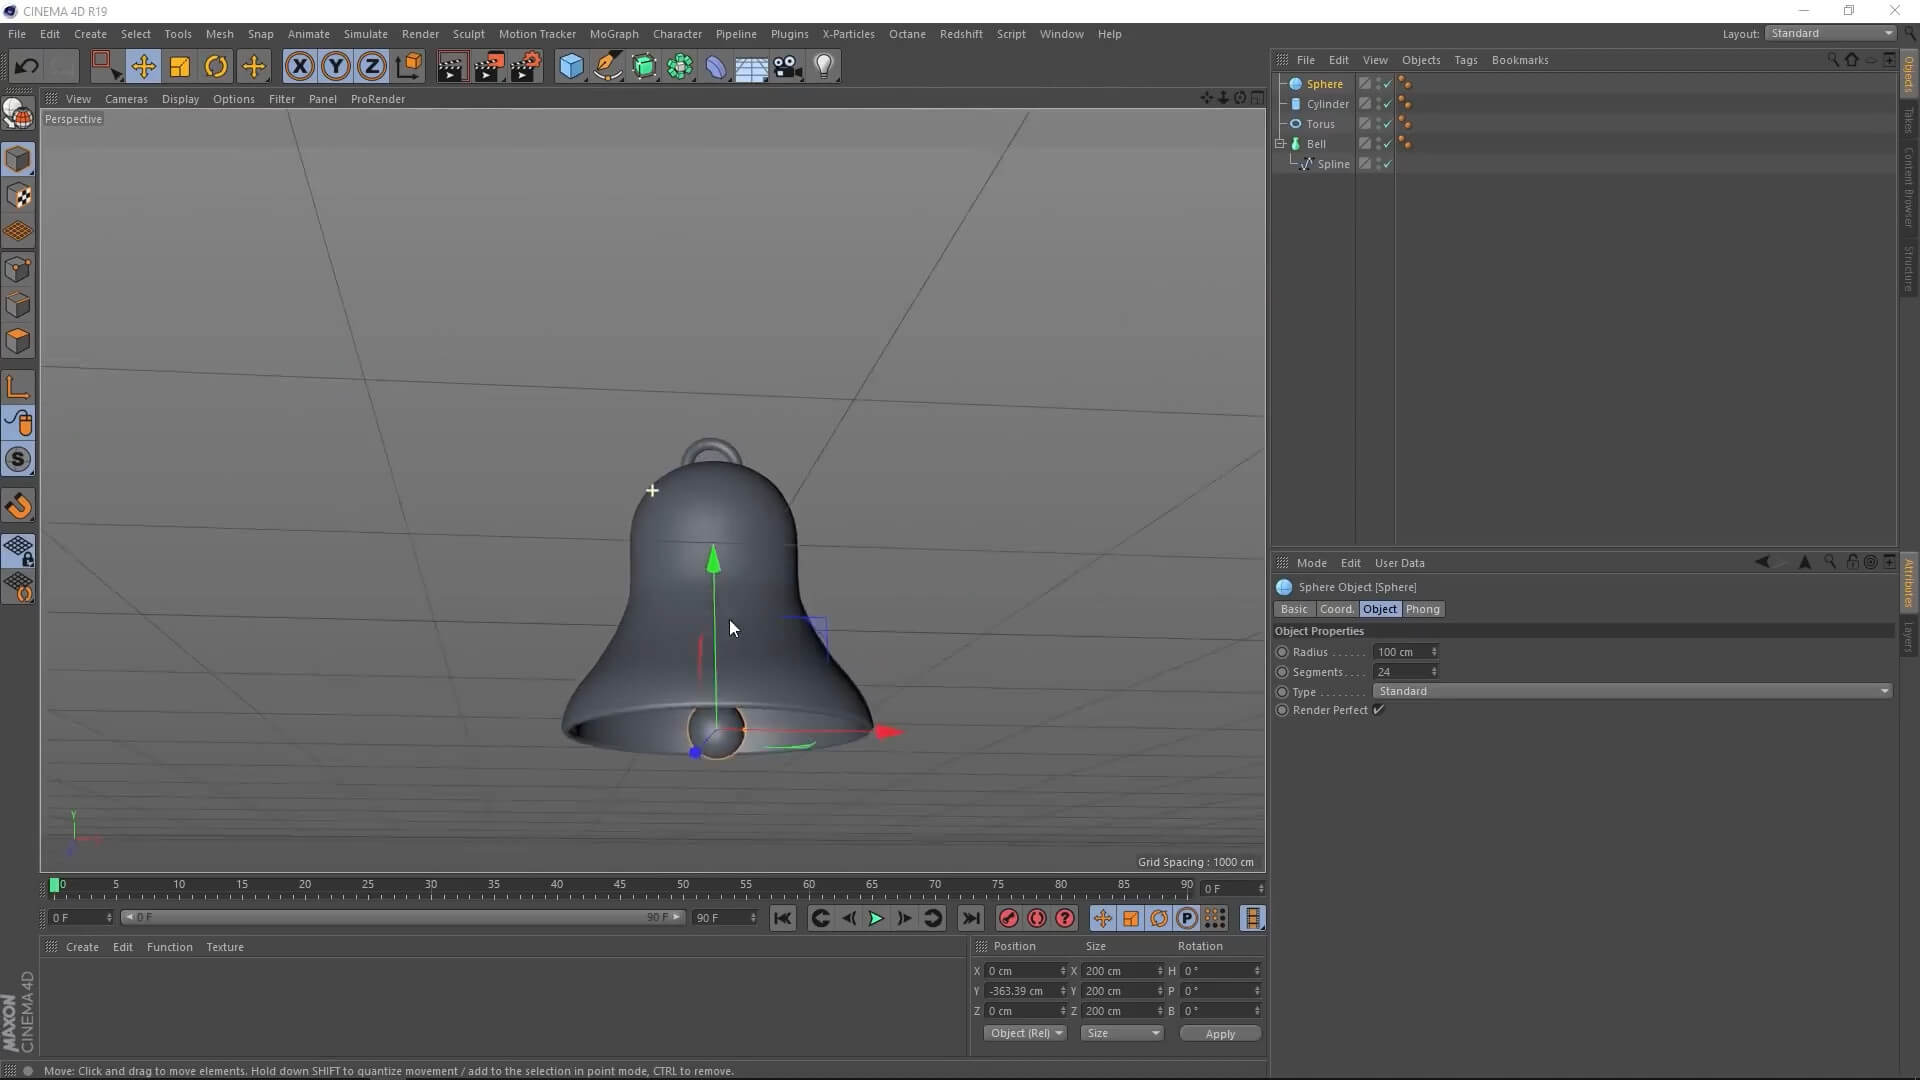This screenshot has height=1080, width=1920.
Task: Toggle Cylinder visibility checkmark in Objects panel
Action: click(x=1387, y=104)
